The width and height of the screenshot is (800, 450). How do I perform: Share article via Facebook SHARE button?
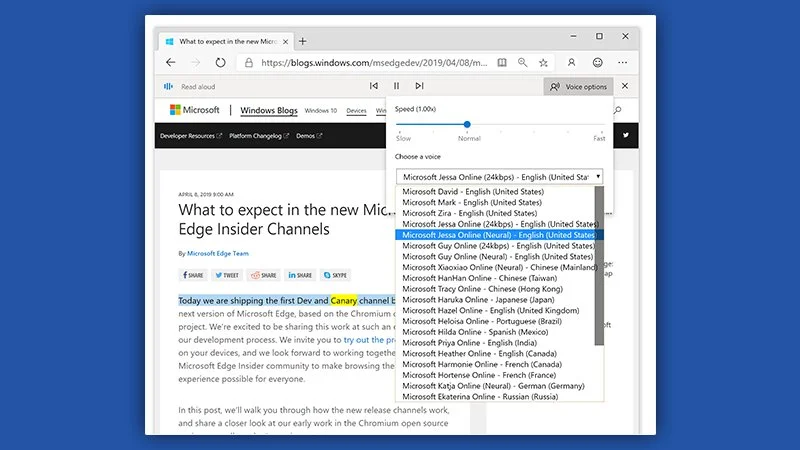point(193,275)
